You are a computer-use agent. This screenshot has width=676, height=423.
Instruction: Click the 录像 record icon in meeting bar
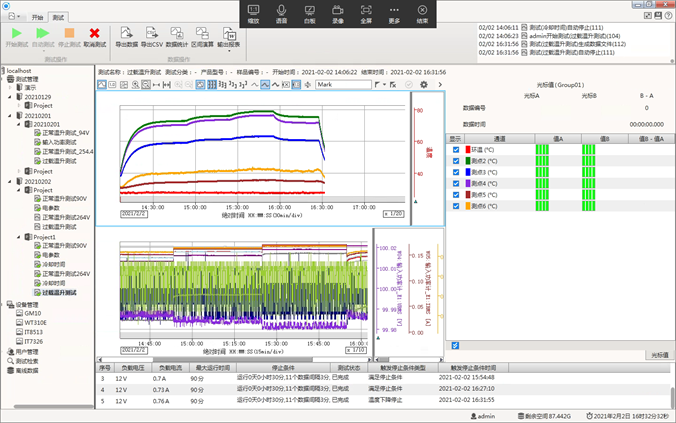[337, 10]
